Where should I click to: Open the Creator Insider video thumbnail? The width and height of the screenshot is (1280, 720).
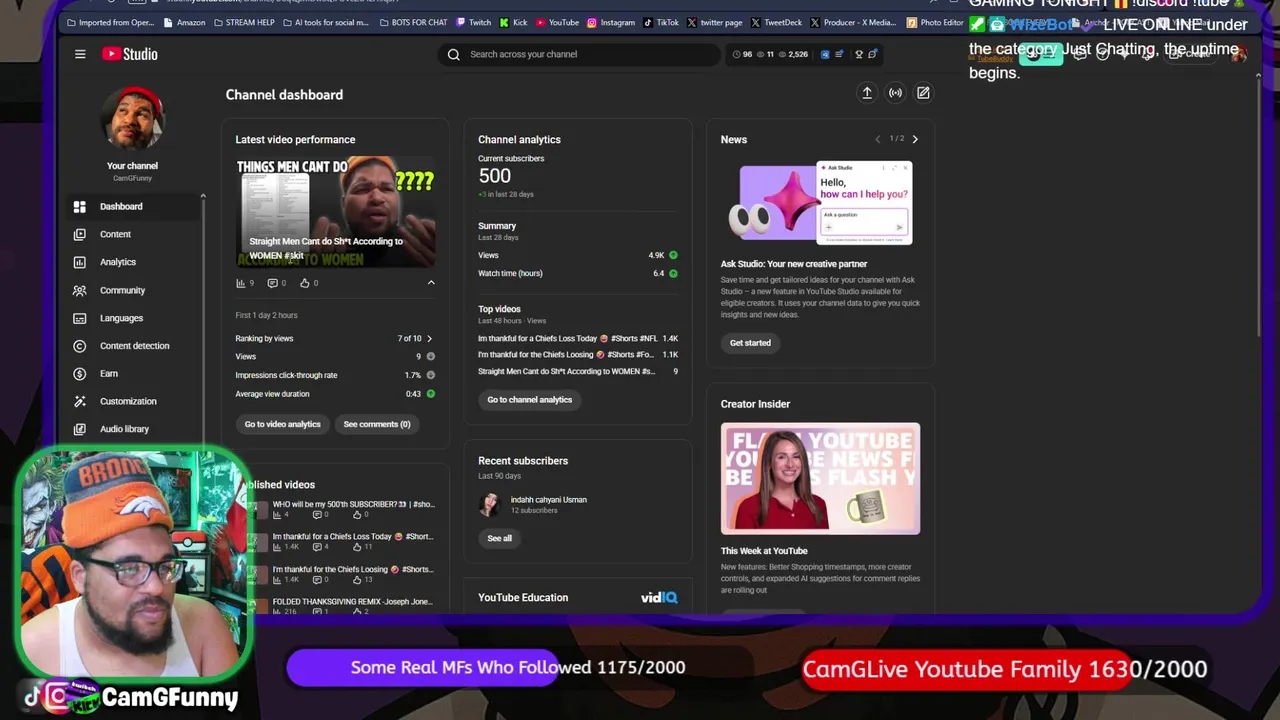coord(820,478)
